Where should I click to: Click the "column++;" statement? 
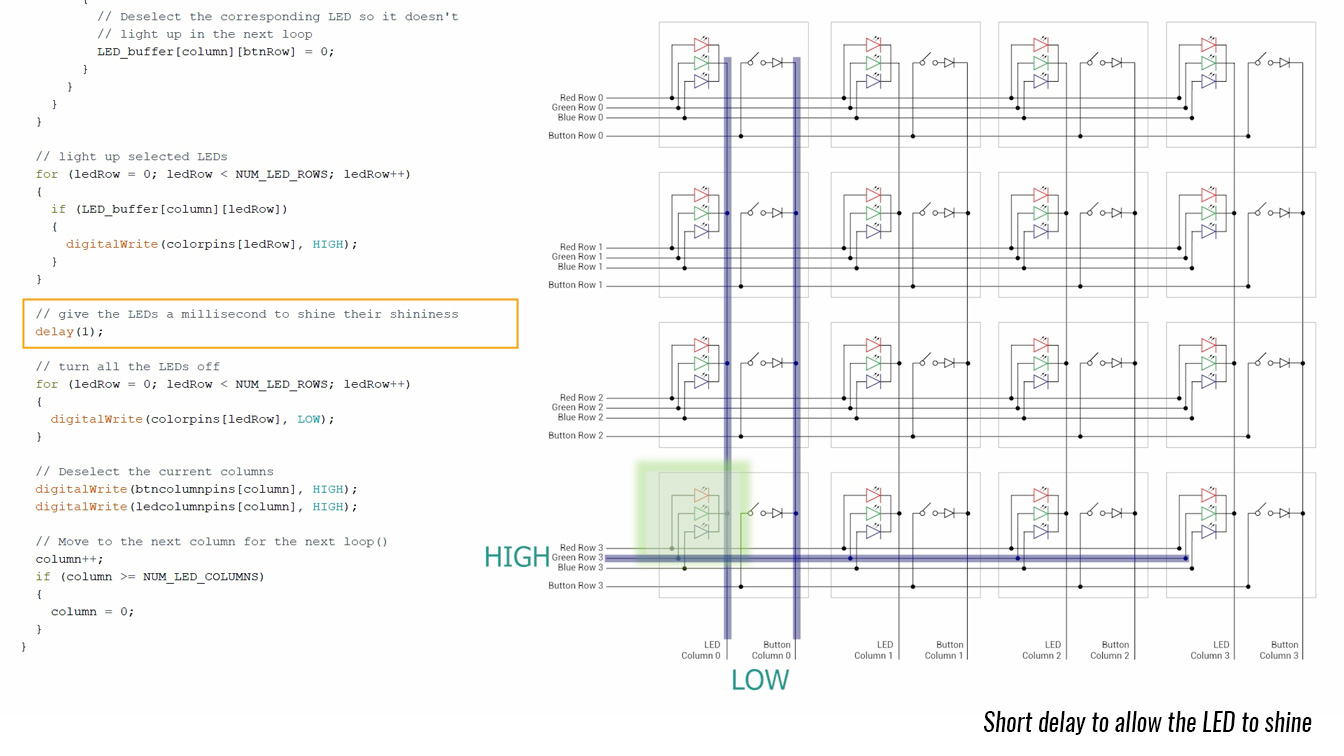click(x=70, y=559)
